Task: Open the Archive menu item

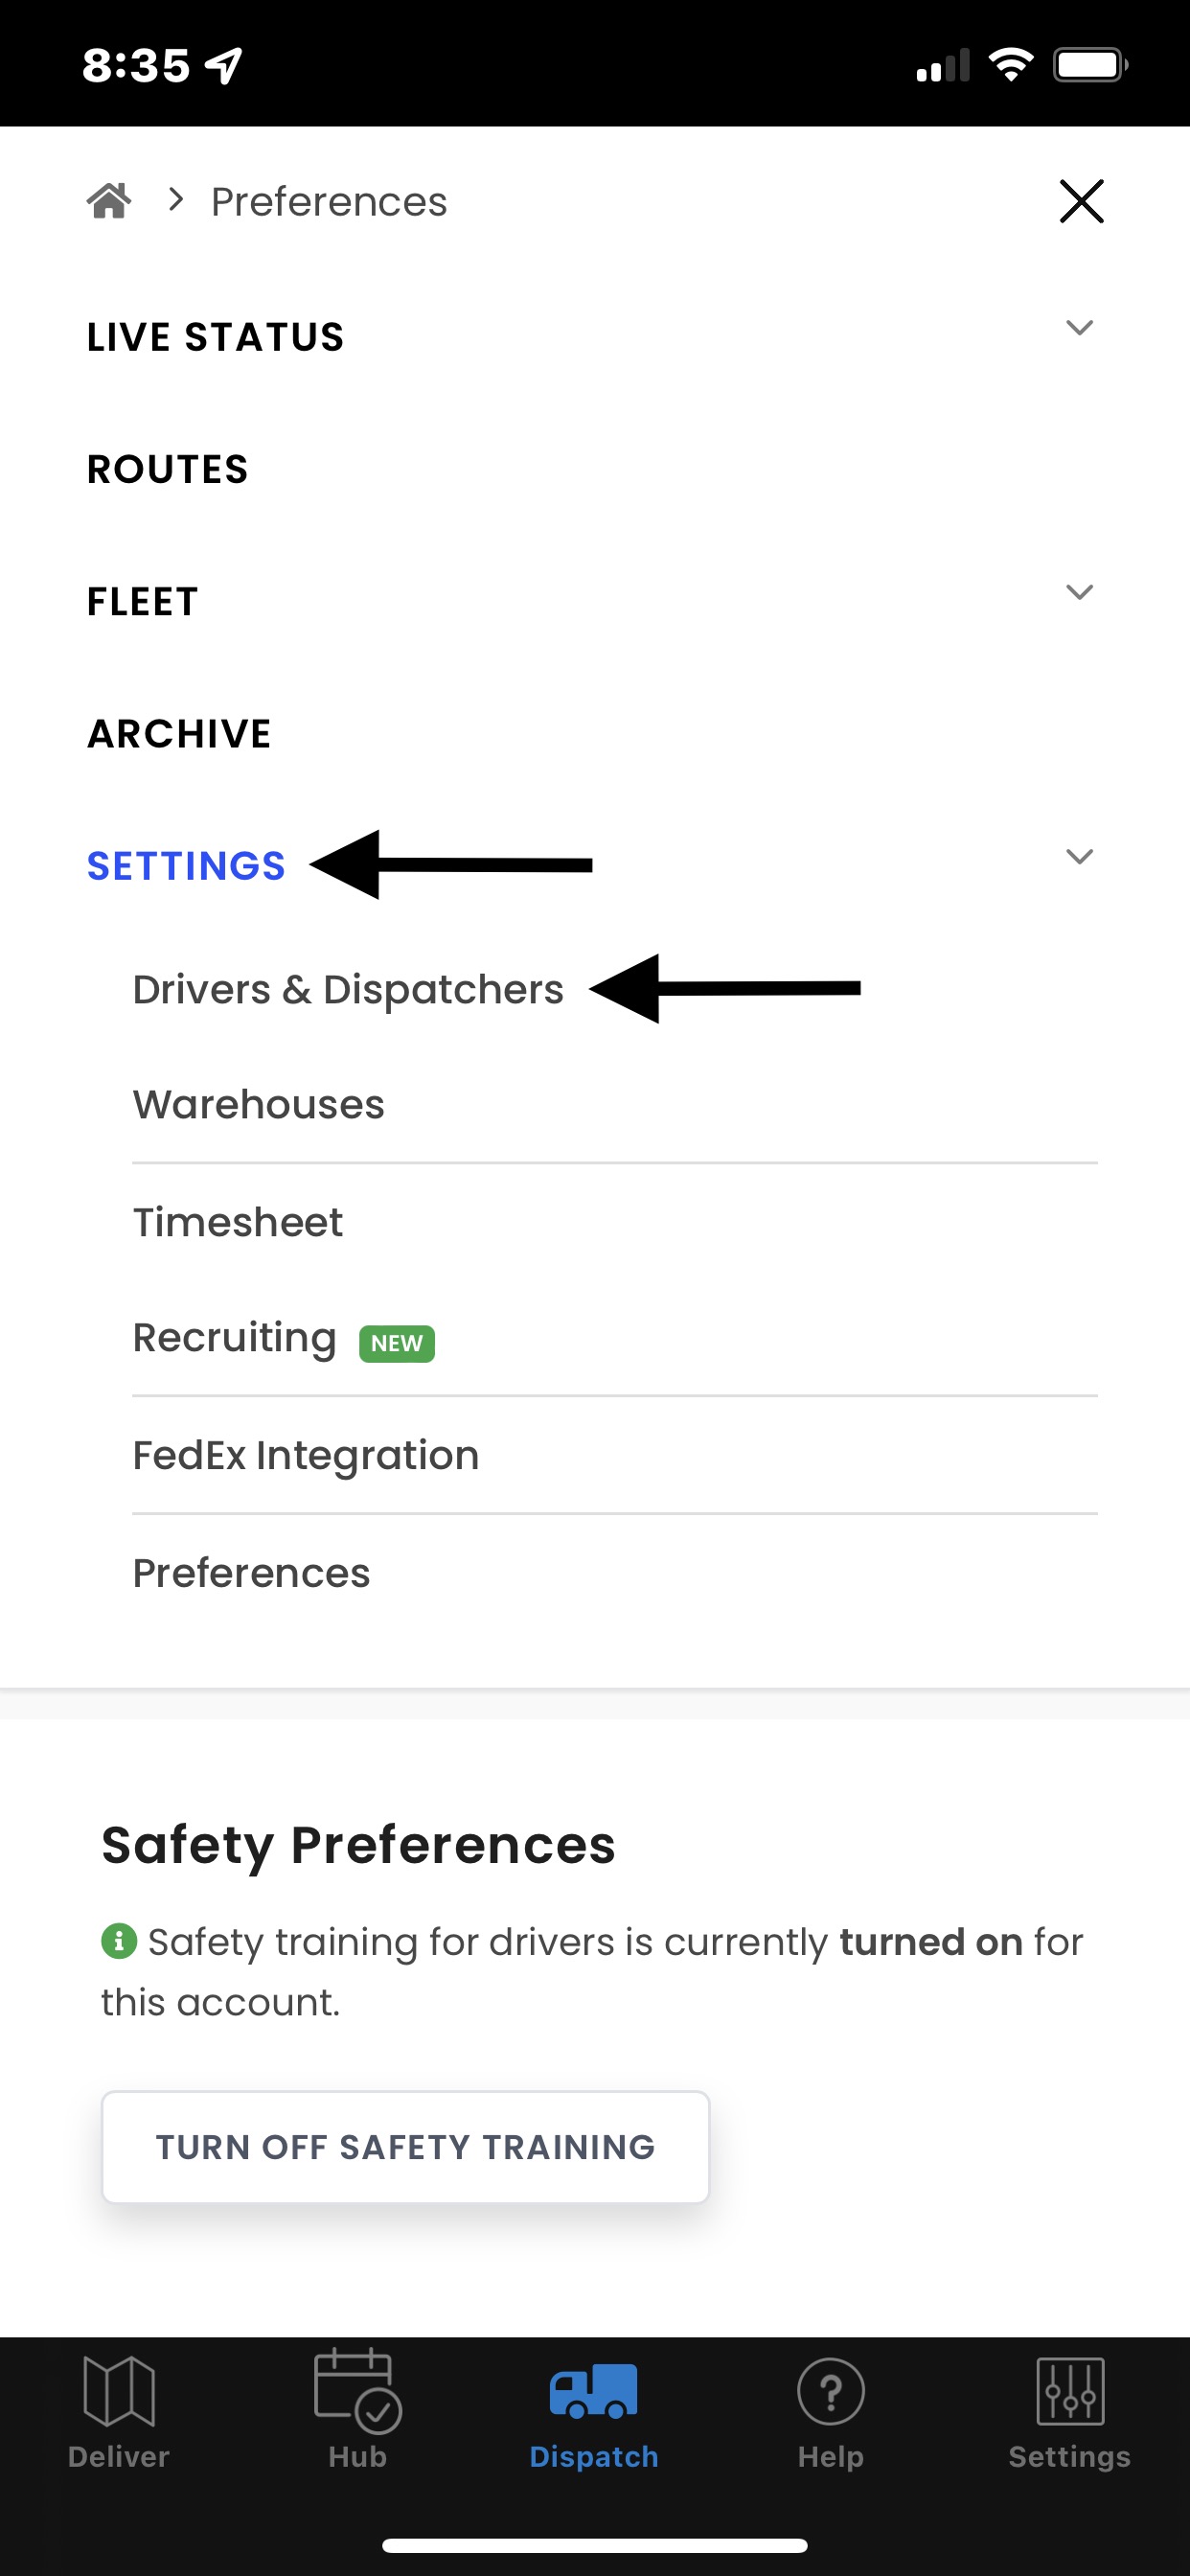Action: coord(180,734)
